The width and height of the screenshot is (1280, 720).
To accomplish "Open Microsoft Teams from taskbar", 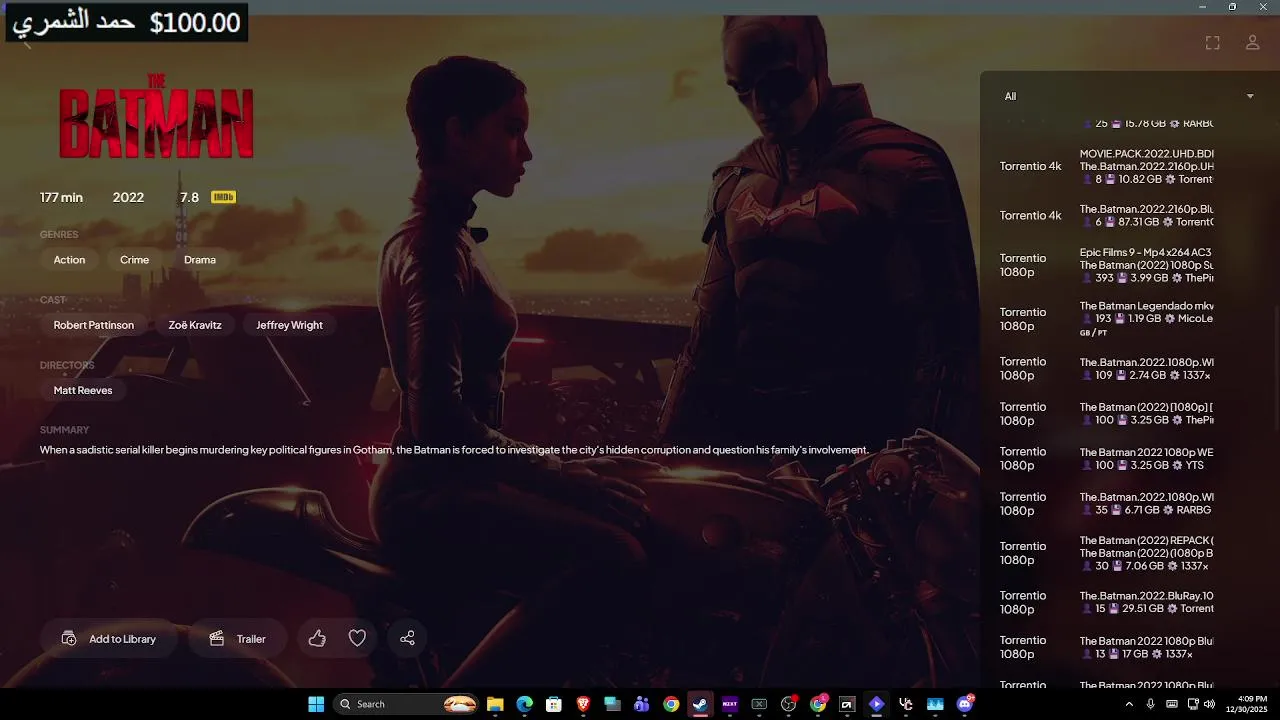I will (x=642, y=704).
